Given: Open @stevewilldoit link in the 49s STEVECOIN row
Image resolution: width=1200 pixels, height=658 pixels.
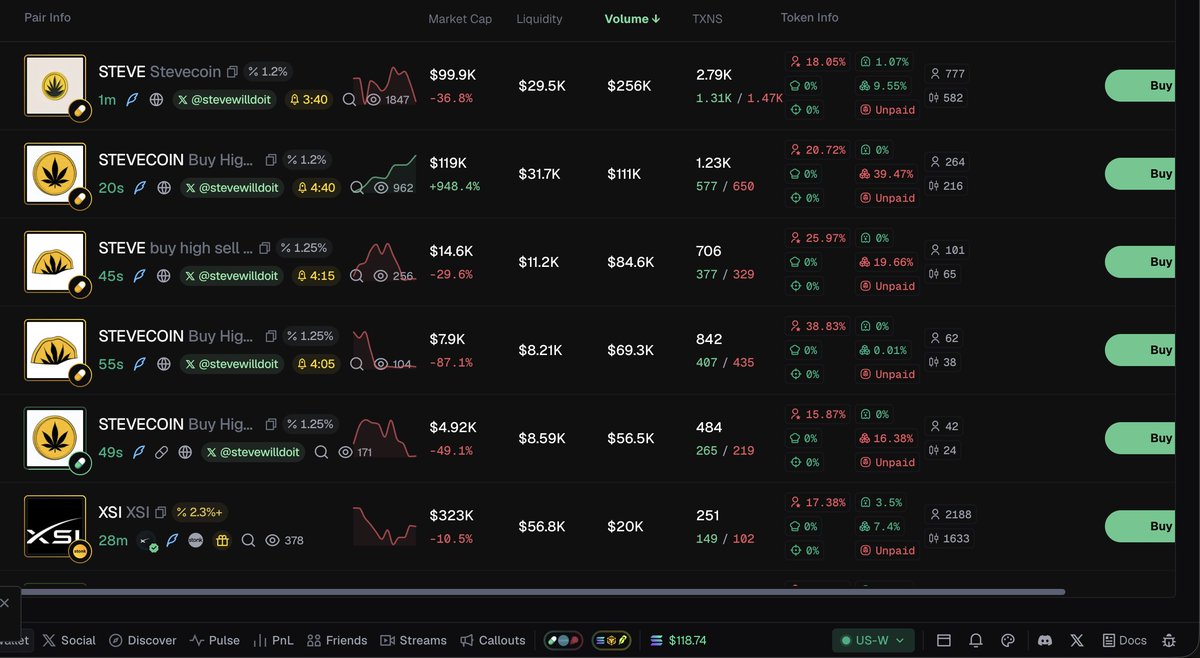Looking at the screenshot, I should (x=254, y=452).
